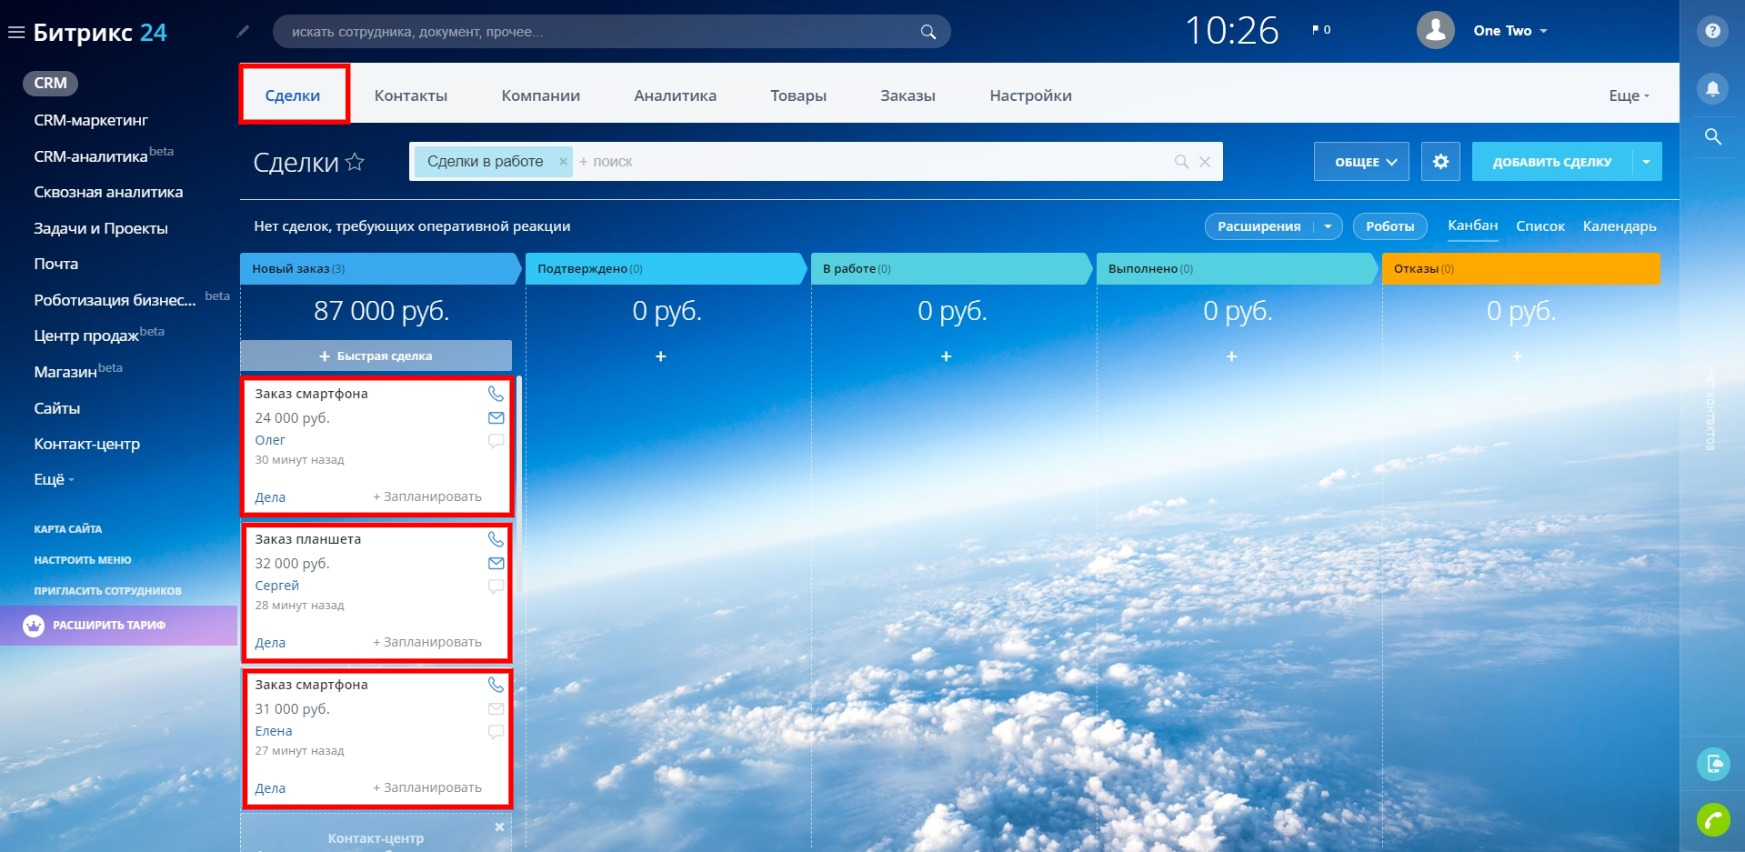Screen dimensions: 1745x852
Task: Open chat icon on the Олег deal card
Action: [x=496, y=441]
